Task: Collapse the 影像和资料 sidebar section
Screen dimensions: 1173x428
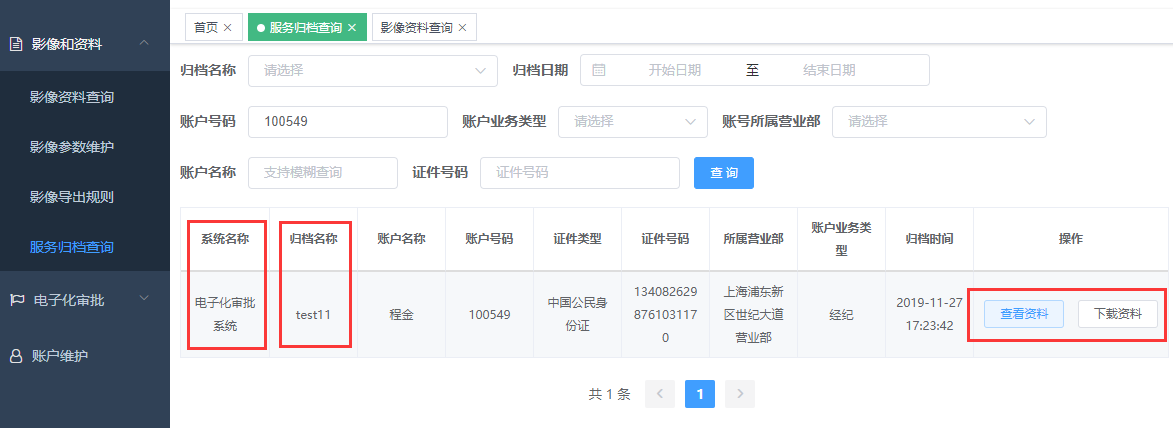Action: point(144,43)
